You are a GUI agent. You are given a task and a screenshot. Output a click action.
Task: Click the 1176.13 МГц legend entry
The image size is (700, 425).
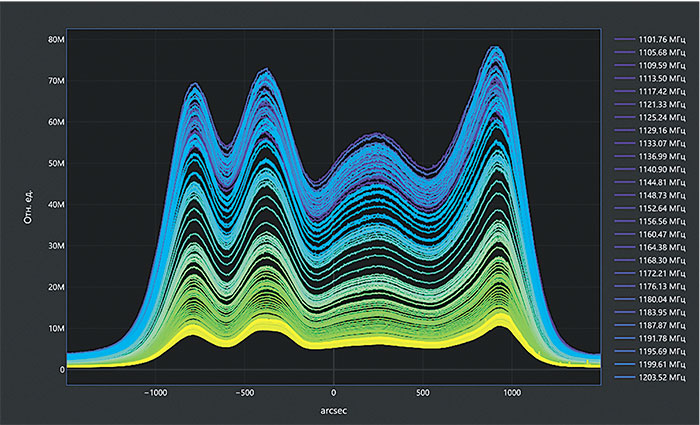click(660, 287)
